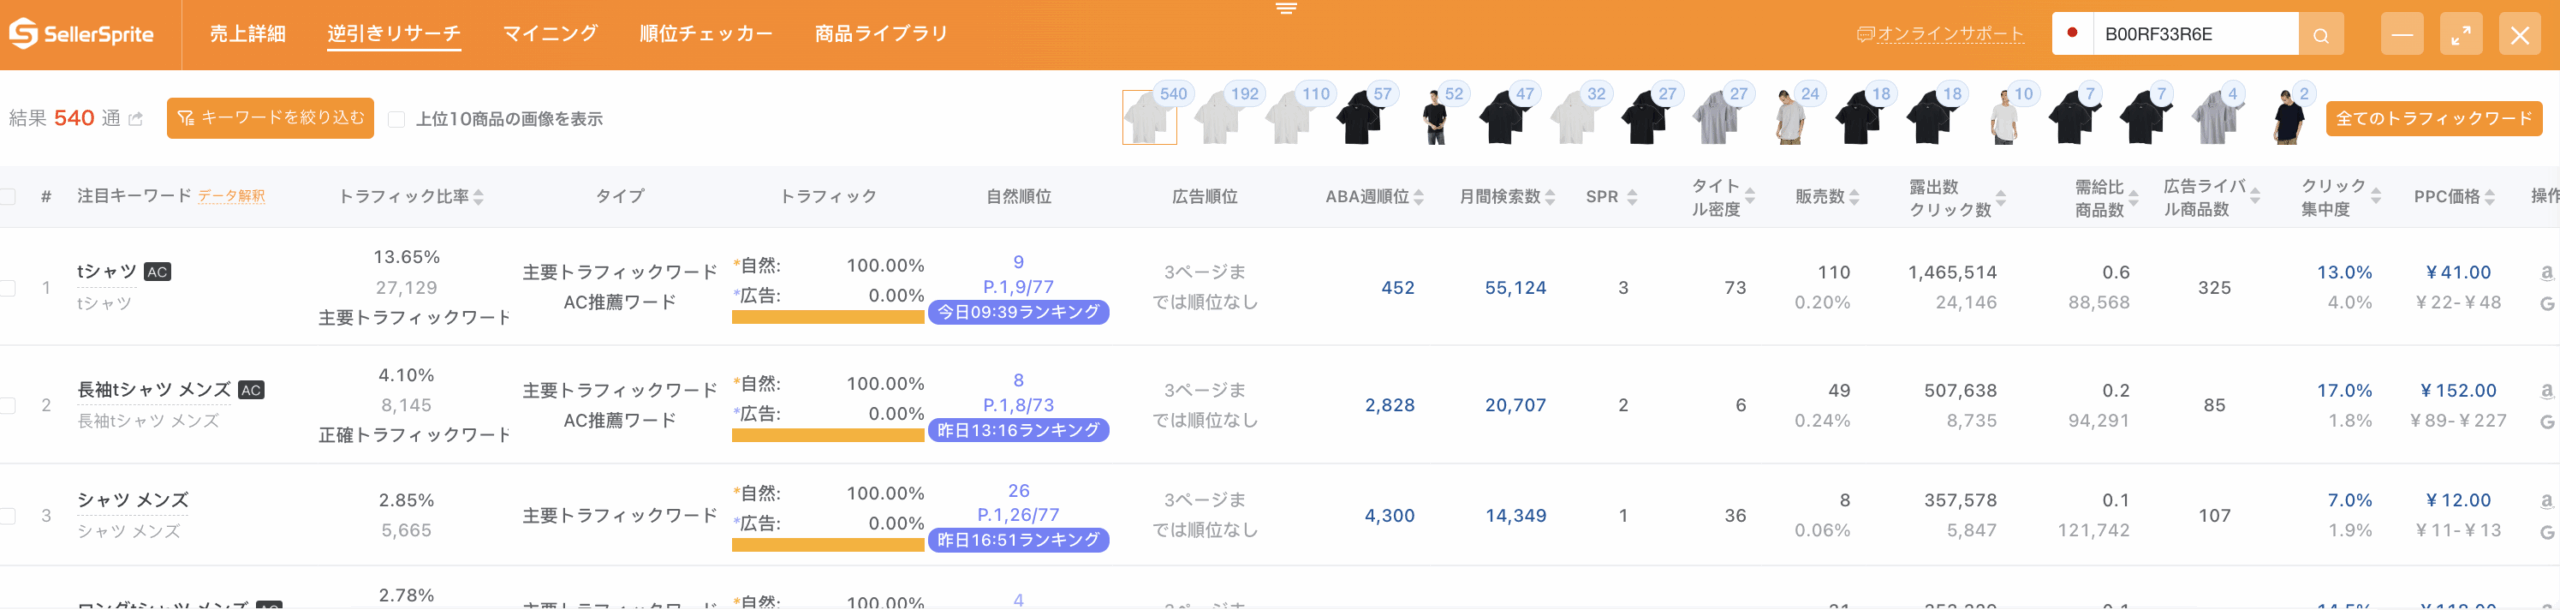Click the Amazon search icon for tシャツ row

coord(2547,272)
